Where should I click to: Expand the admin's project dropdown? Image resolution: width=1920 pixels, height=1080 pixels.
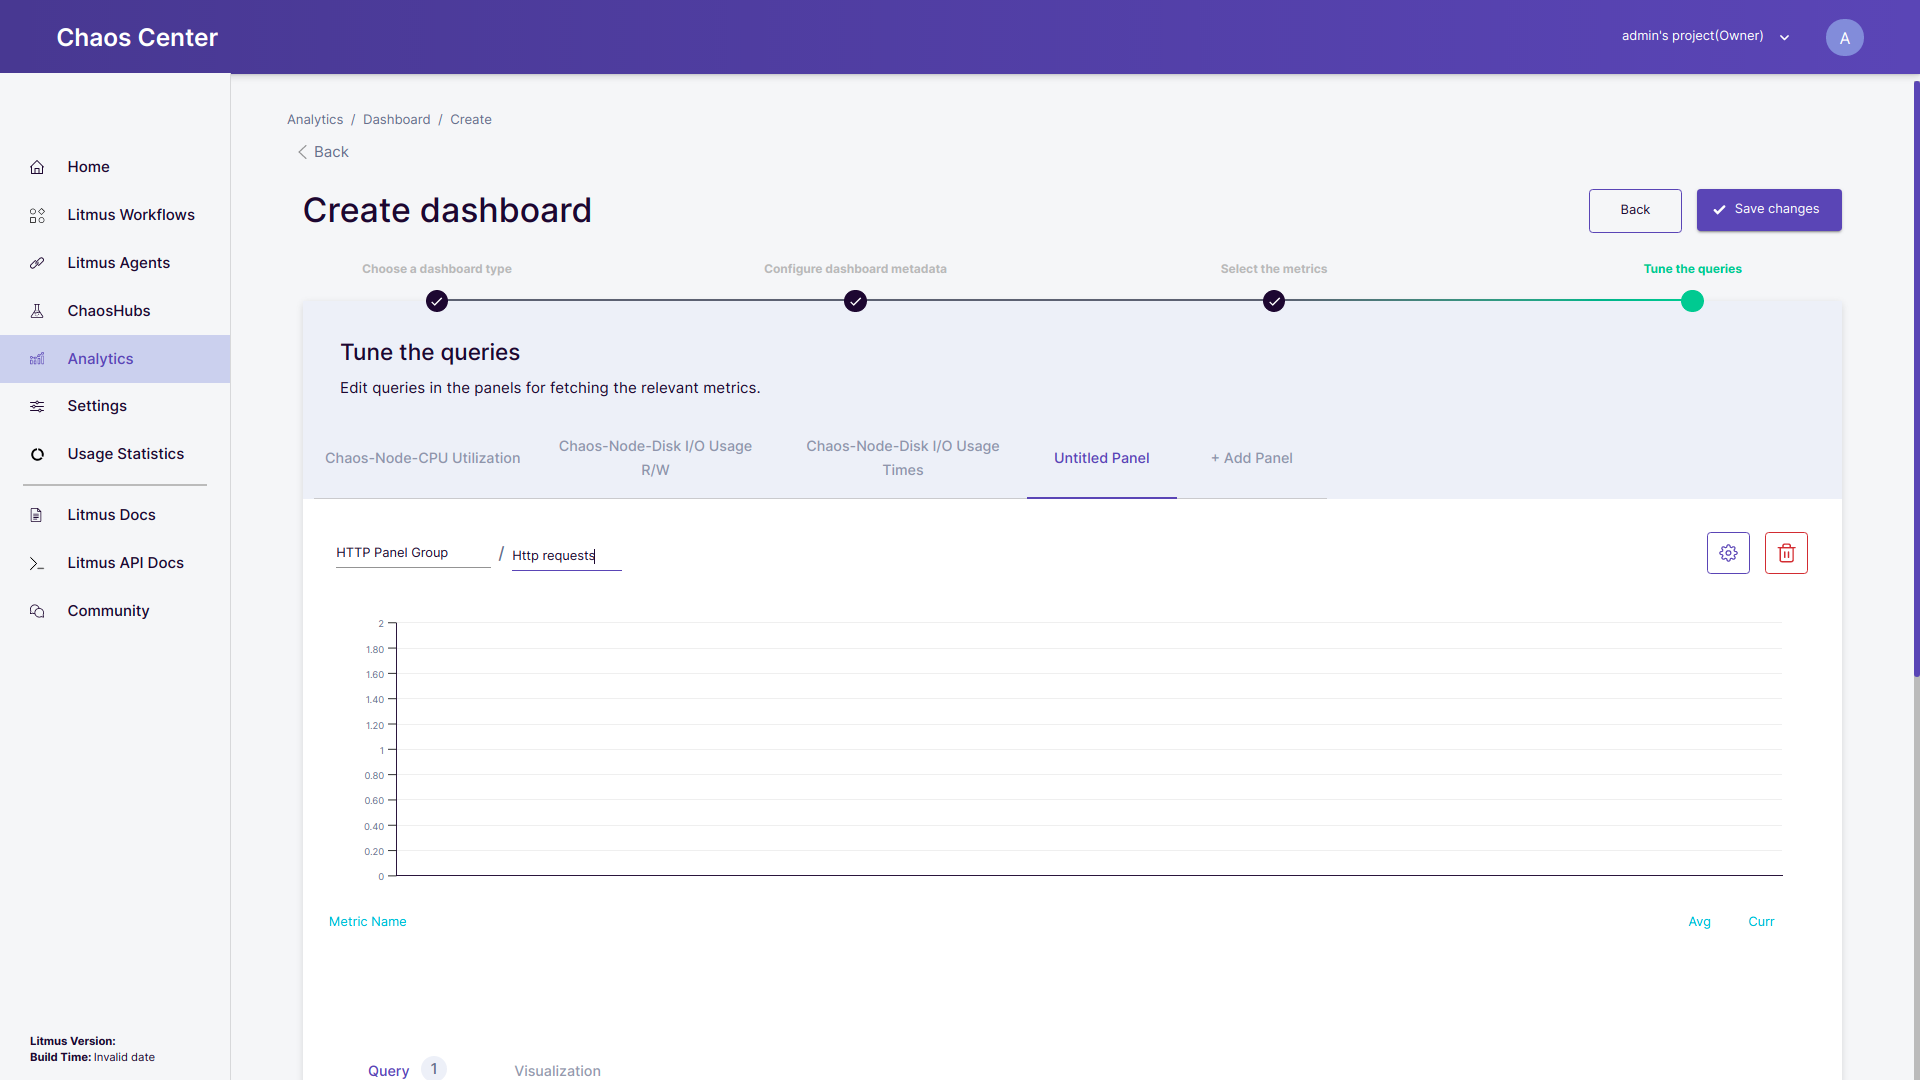click(x=1784, y=37)
